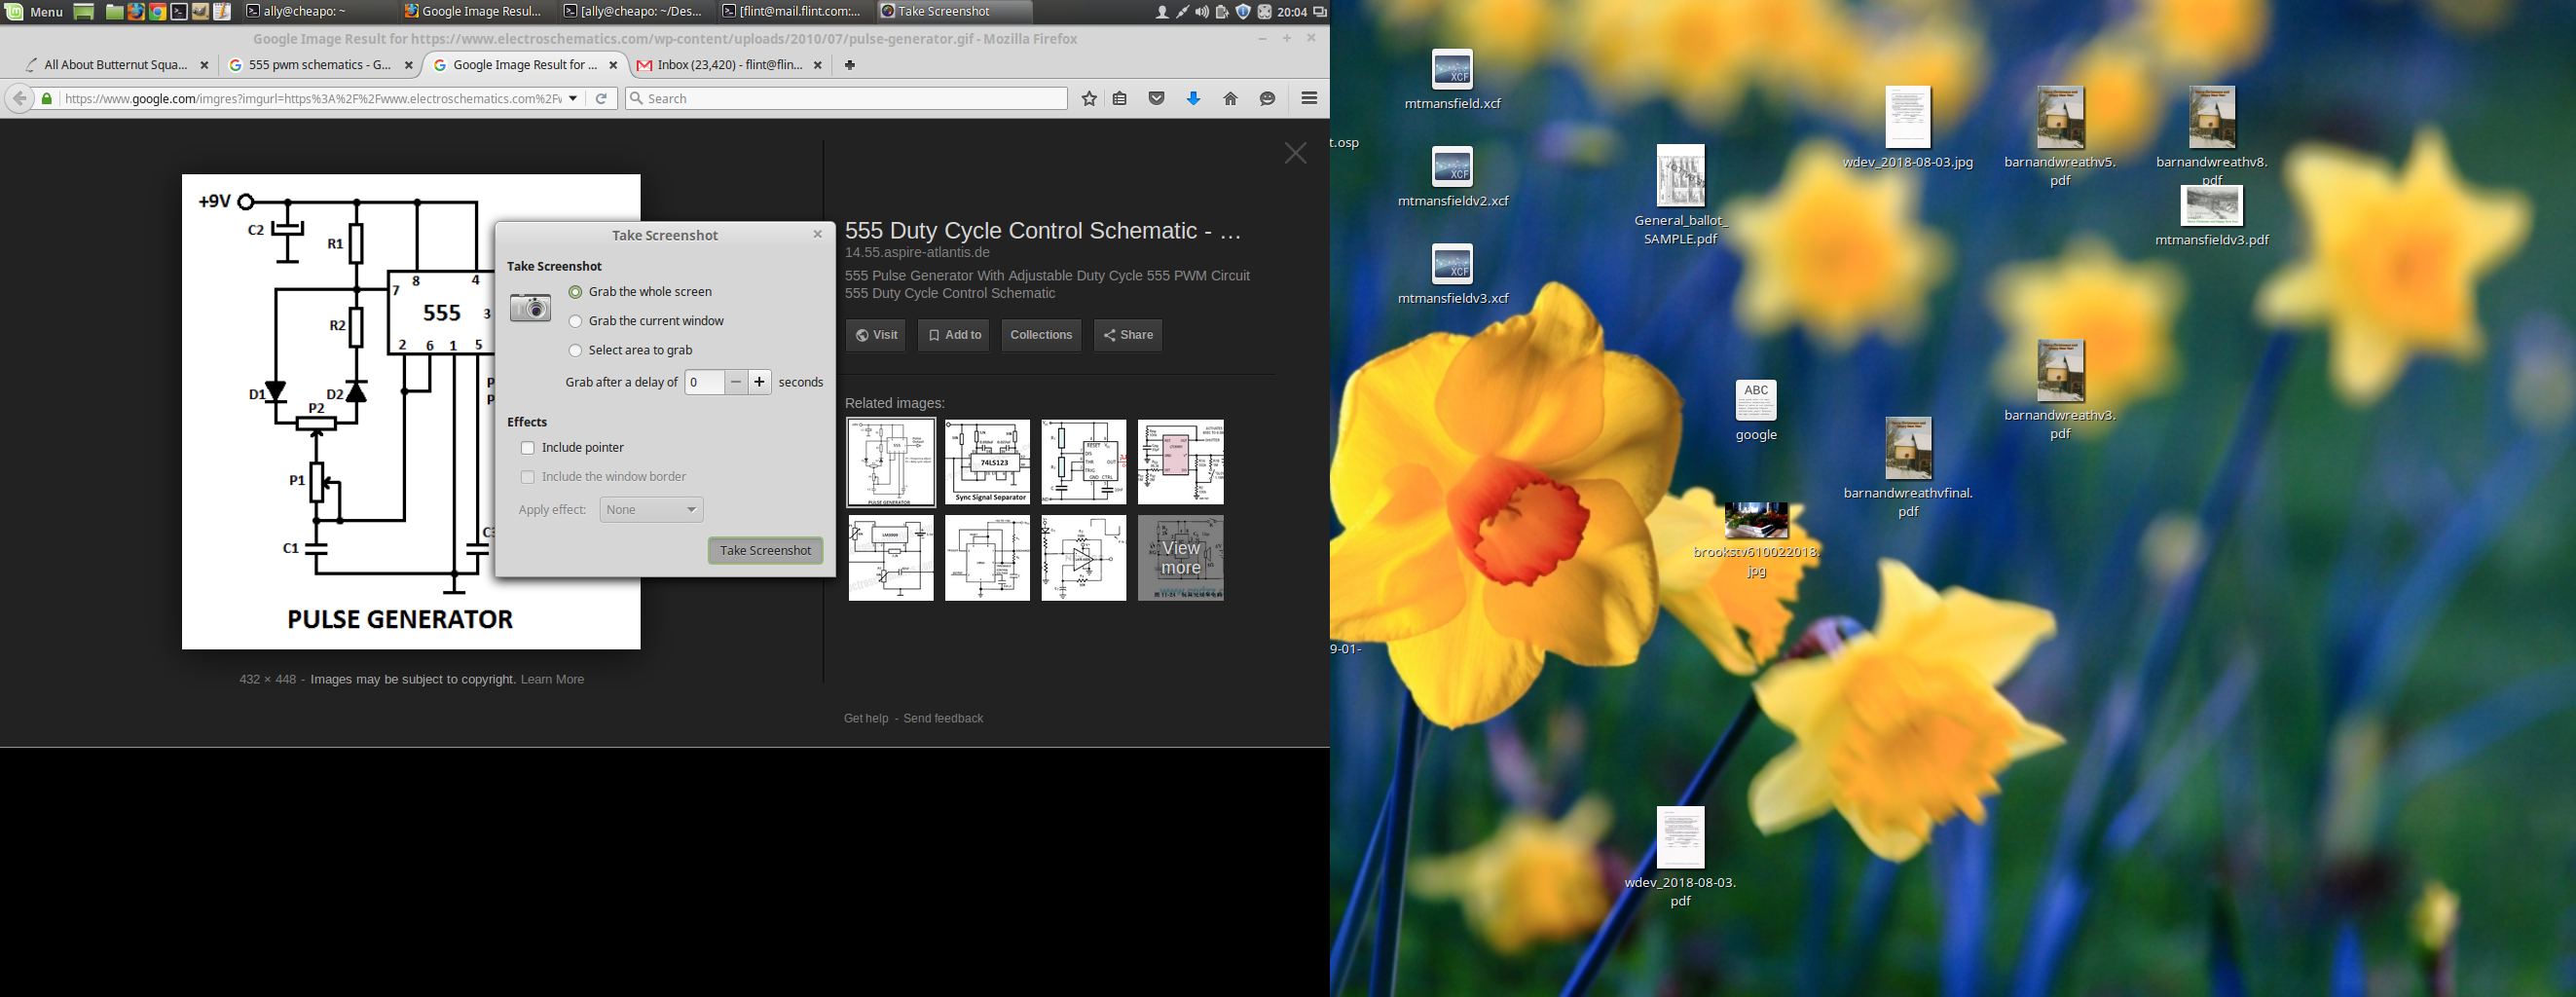Open mtmansfield.xcf desktop file icon
2576x997 pixels.
[x=1452, y=70]
